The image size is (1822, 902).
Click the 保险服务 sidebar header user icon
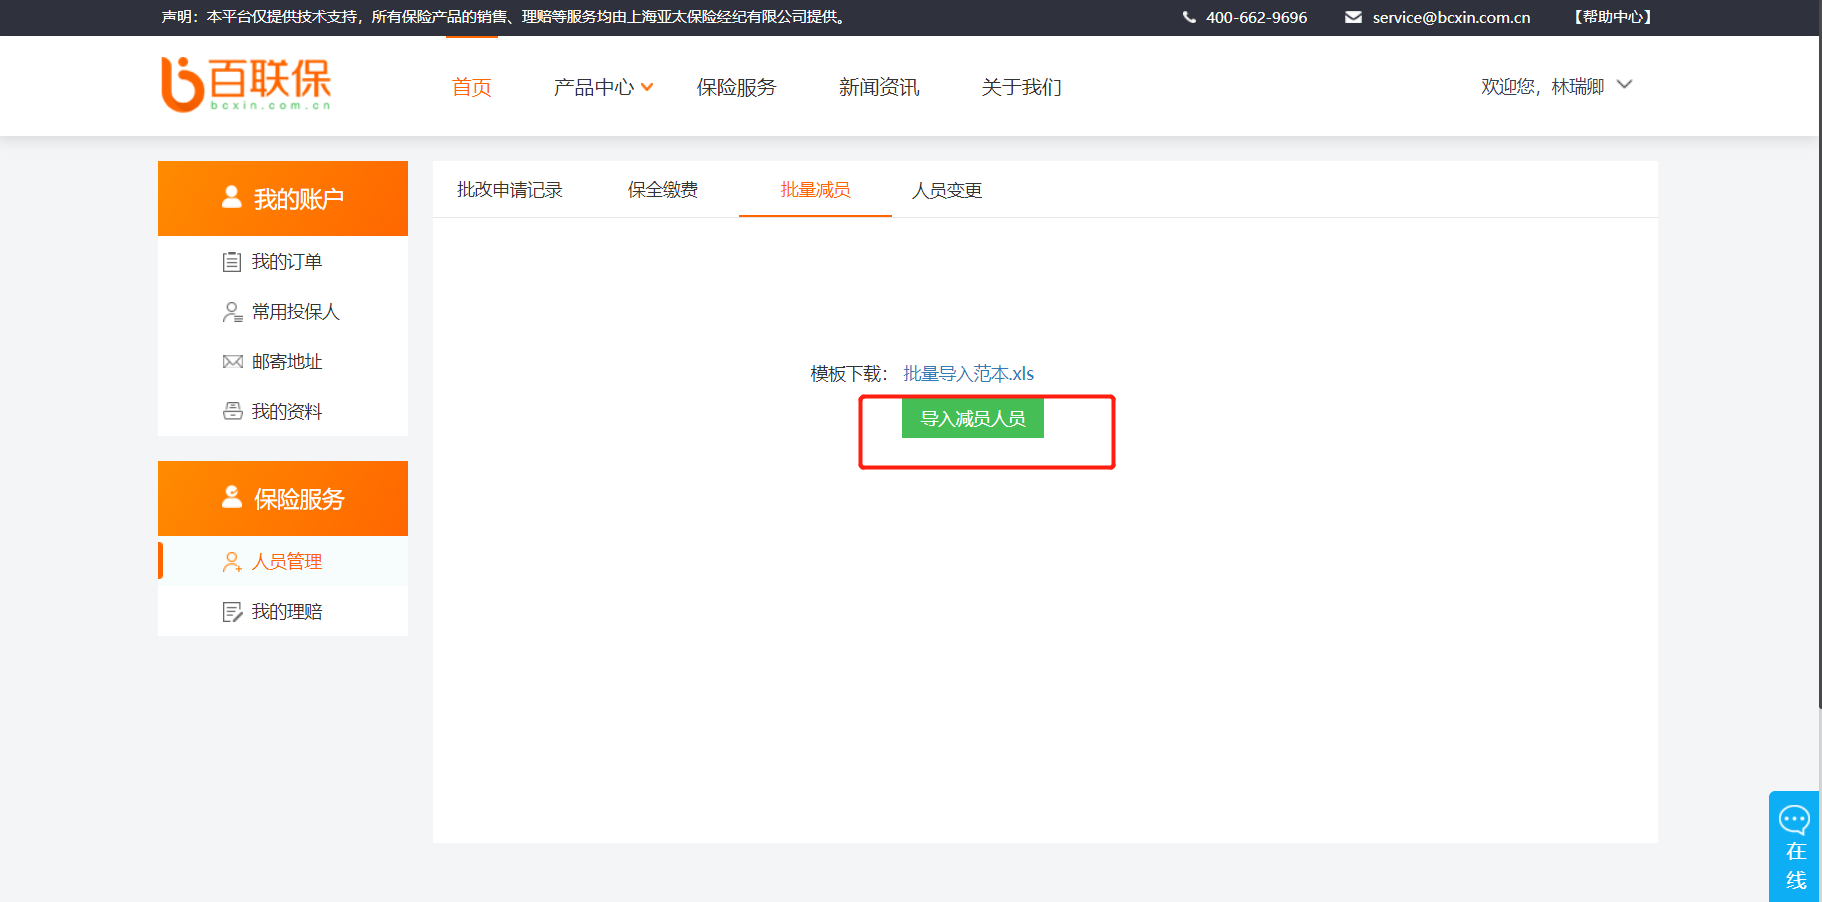pos(232,497)
